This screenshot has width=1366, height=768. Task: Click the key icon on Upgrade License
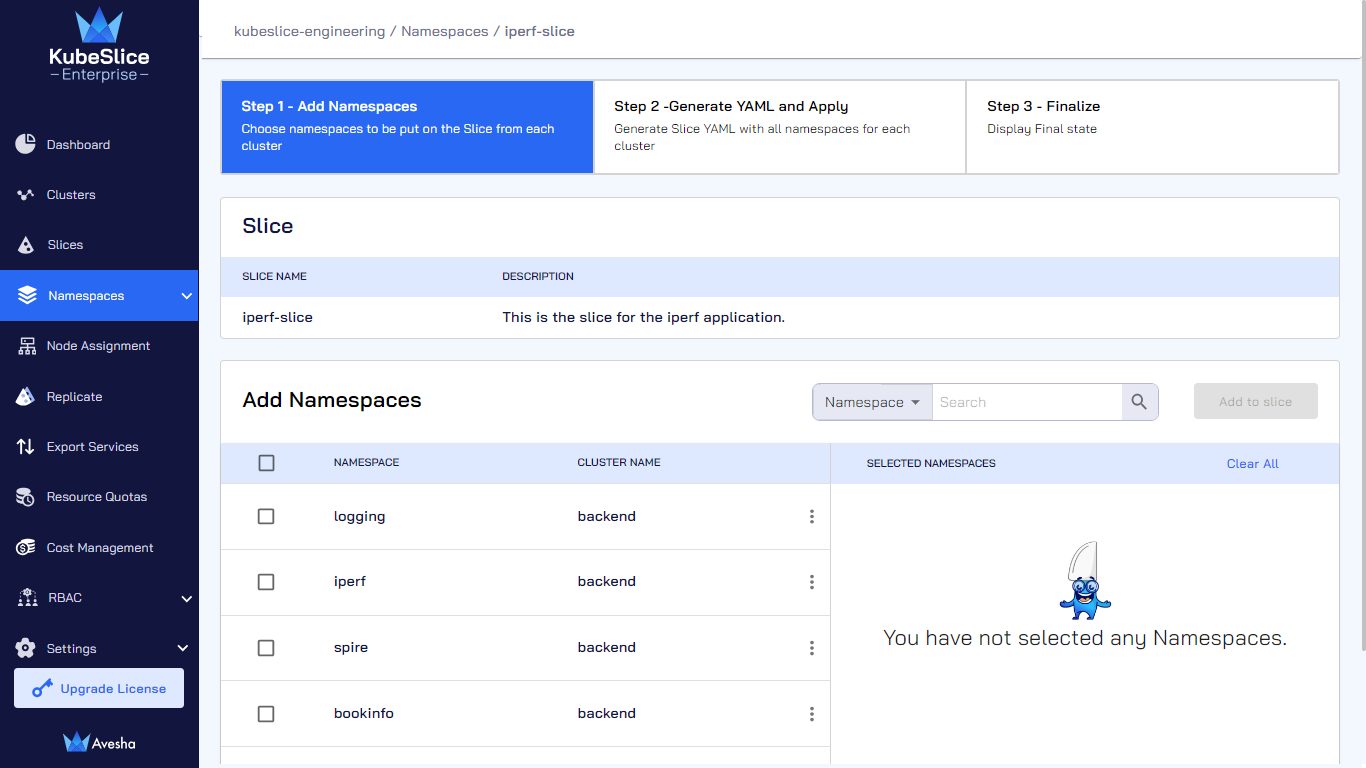pyautogui.click(x=42, y=689)
